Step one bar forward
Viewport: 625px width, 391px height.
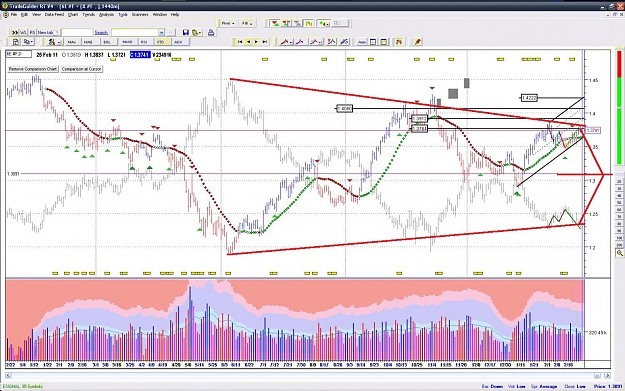(x=256, y=41)
